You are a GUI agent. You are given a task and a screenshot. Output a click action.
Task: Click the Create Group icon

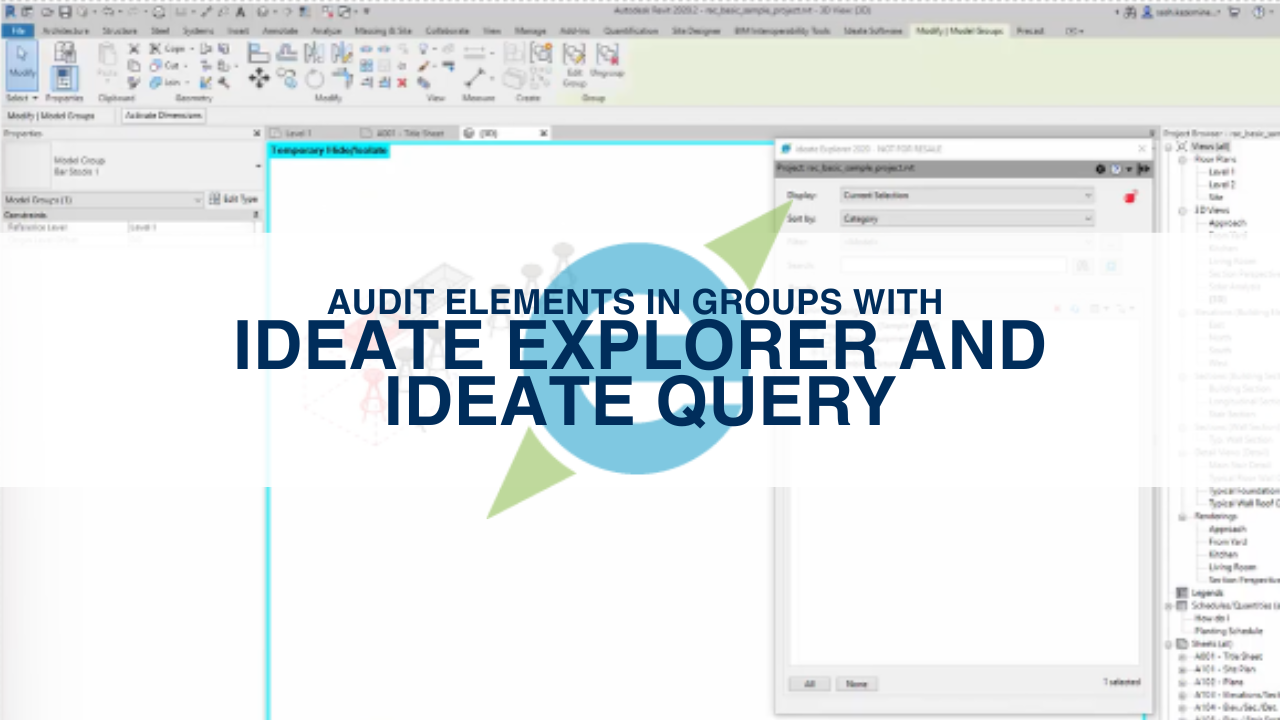click(540, 52)
